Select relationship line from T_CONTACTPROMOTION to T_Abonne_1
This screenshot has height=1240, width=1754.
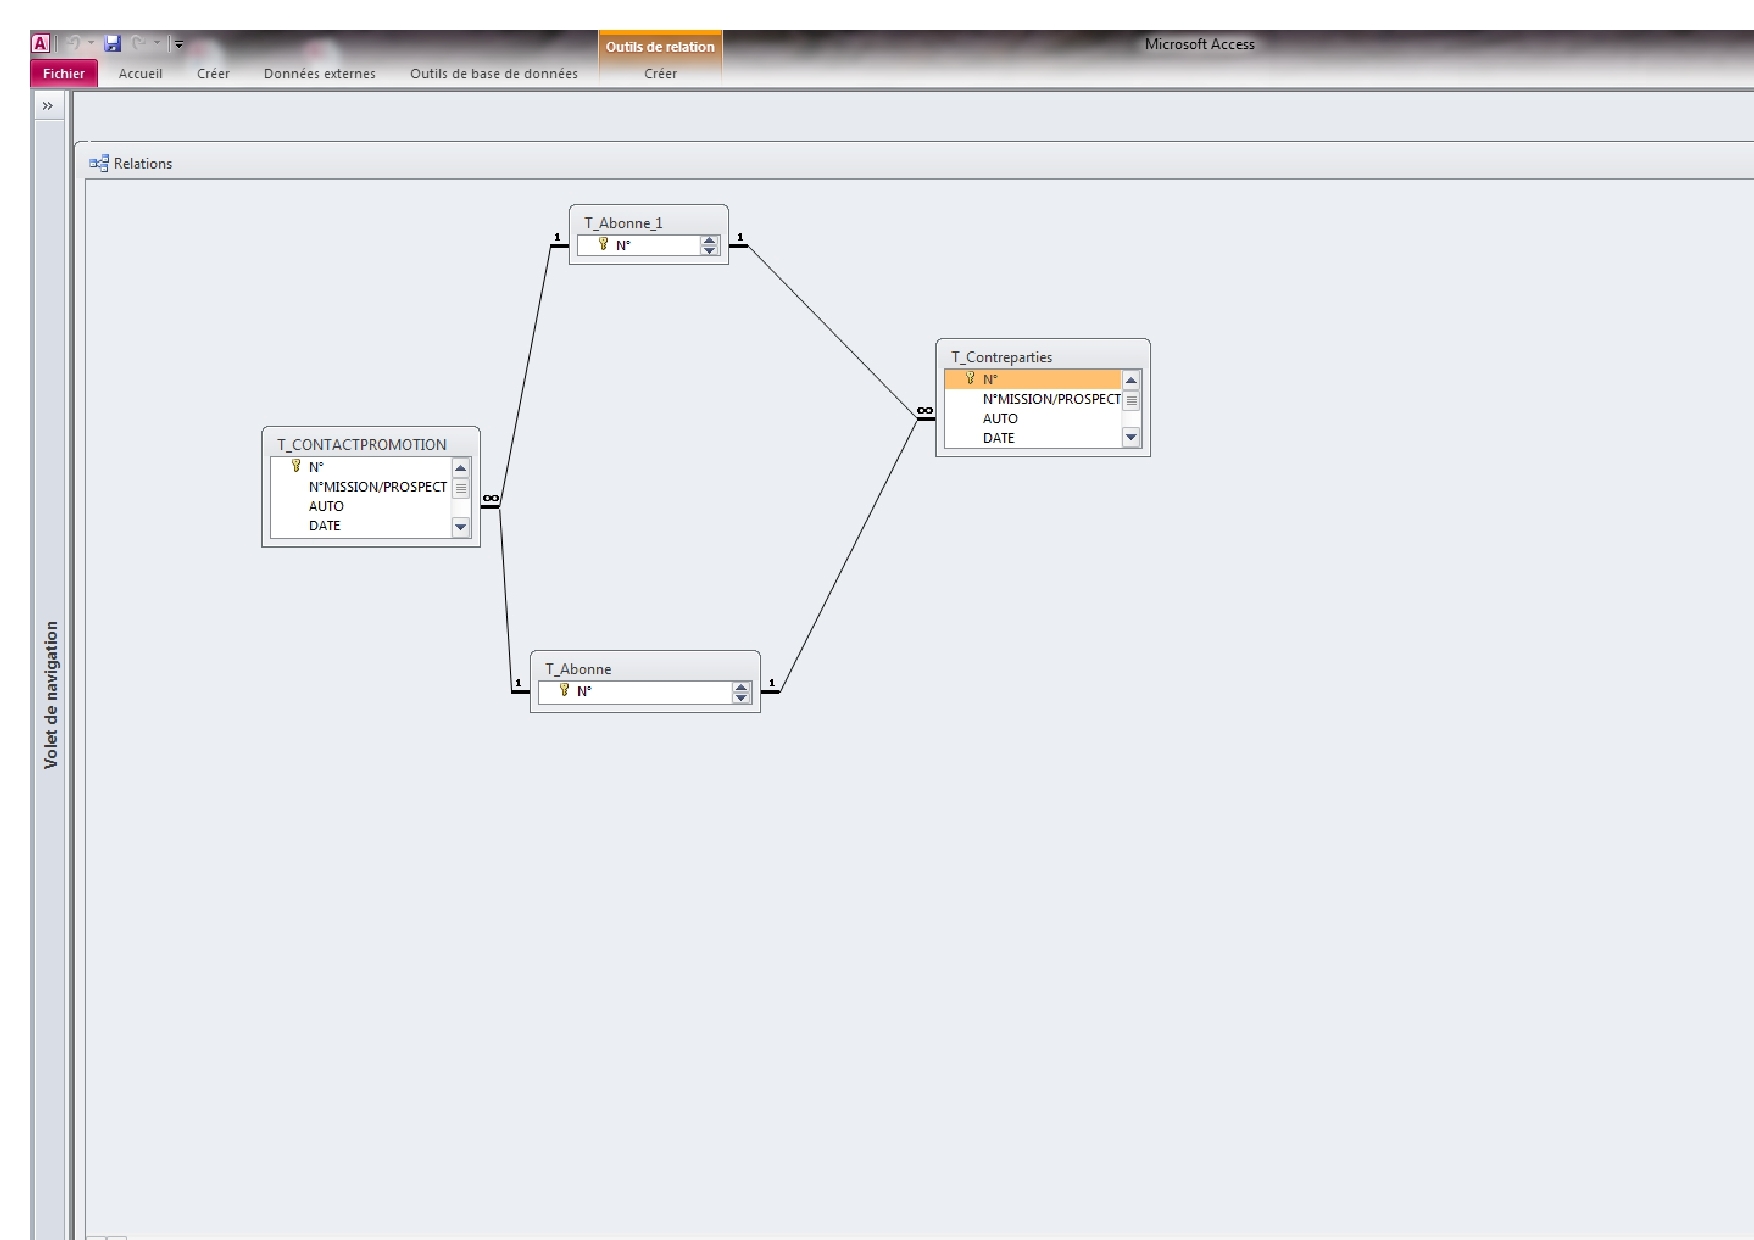525,375
